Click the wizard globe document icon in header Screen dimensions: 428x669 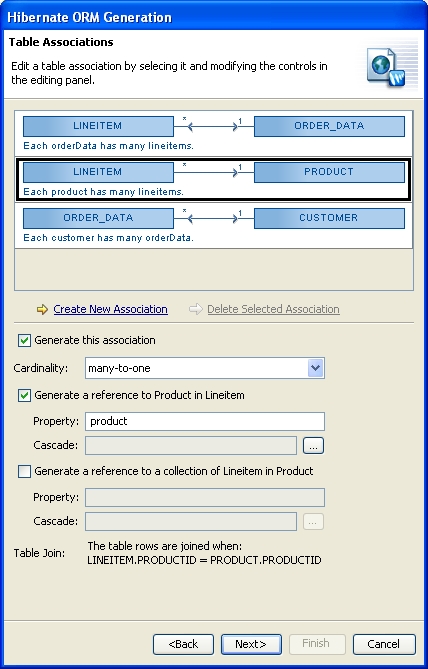[x=386, y=68]
